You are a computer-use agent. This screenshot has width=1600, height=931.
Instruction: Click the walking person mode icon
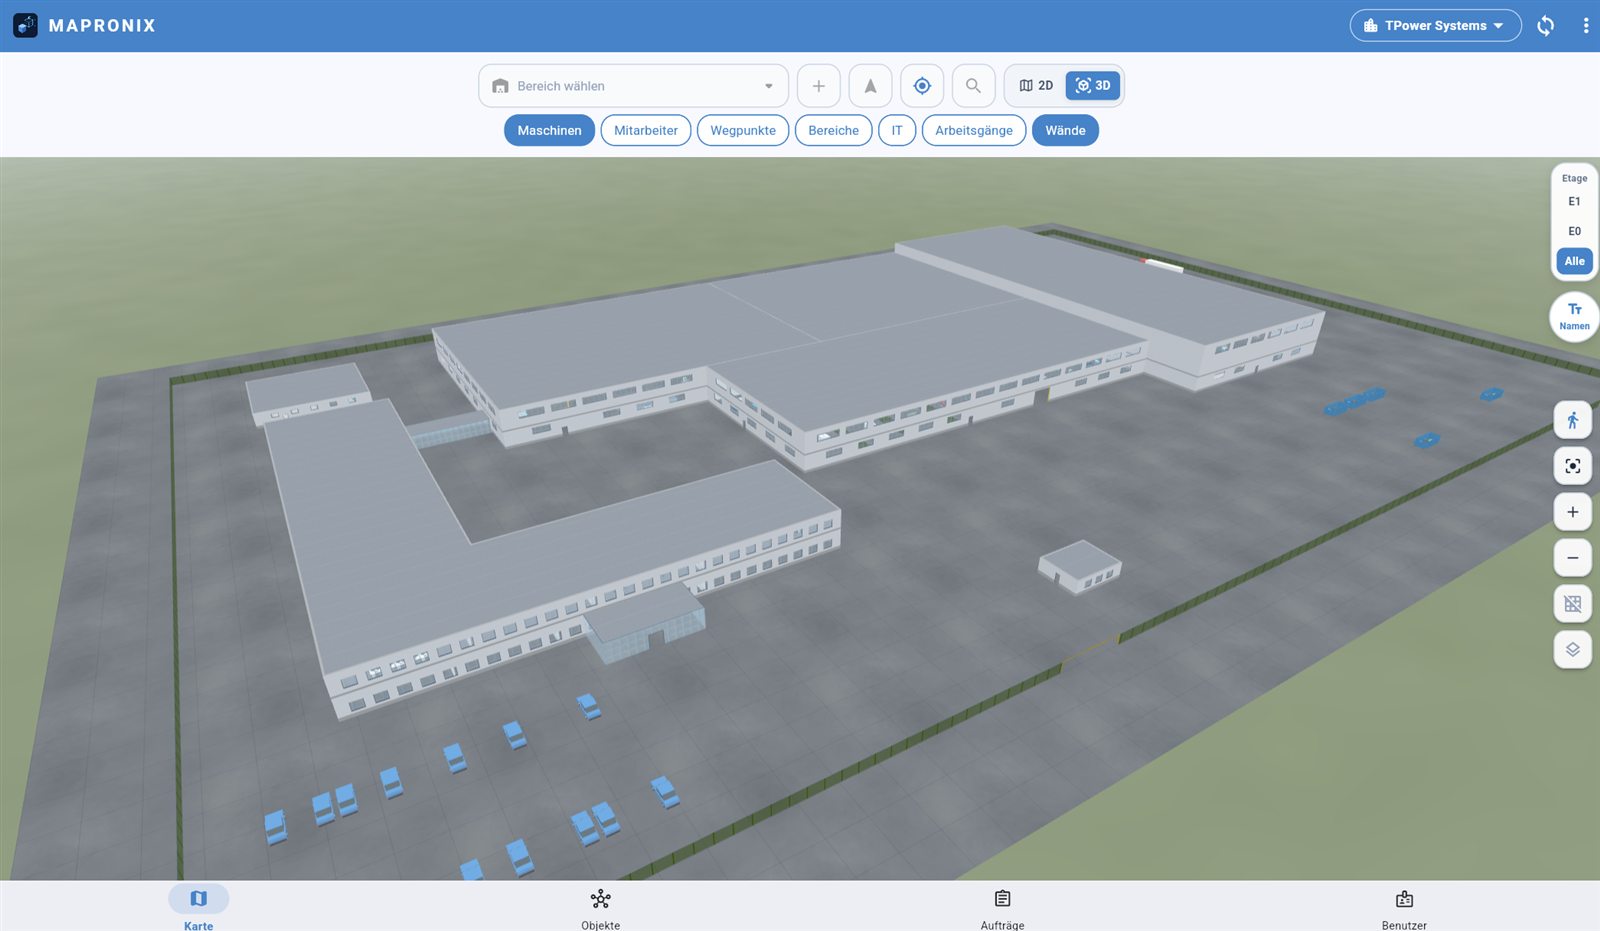[x=1573, y=420]
